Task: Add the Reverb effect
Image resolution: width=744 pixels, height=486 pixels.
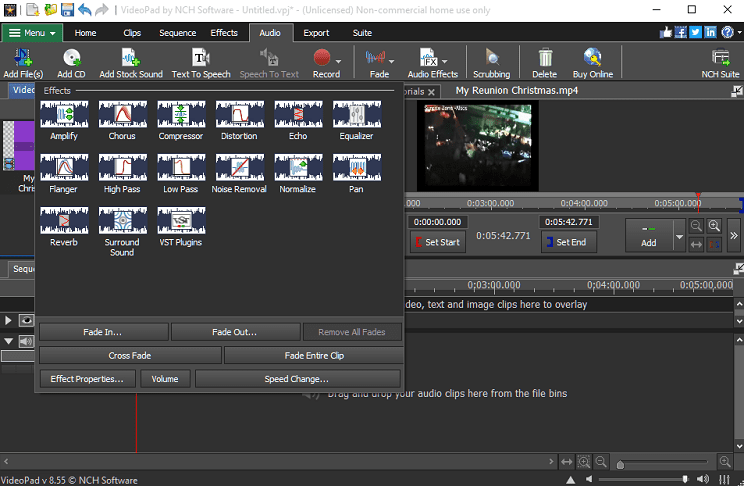Action: coord(64,227)
